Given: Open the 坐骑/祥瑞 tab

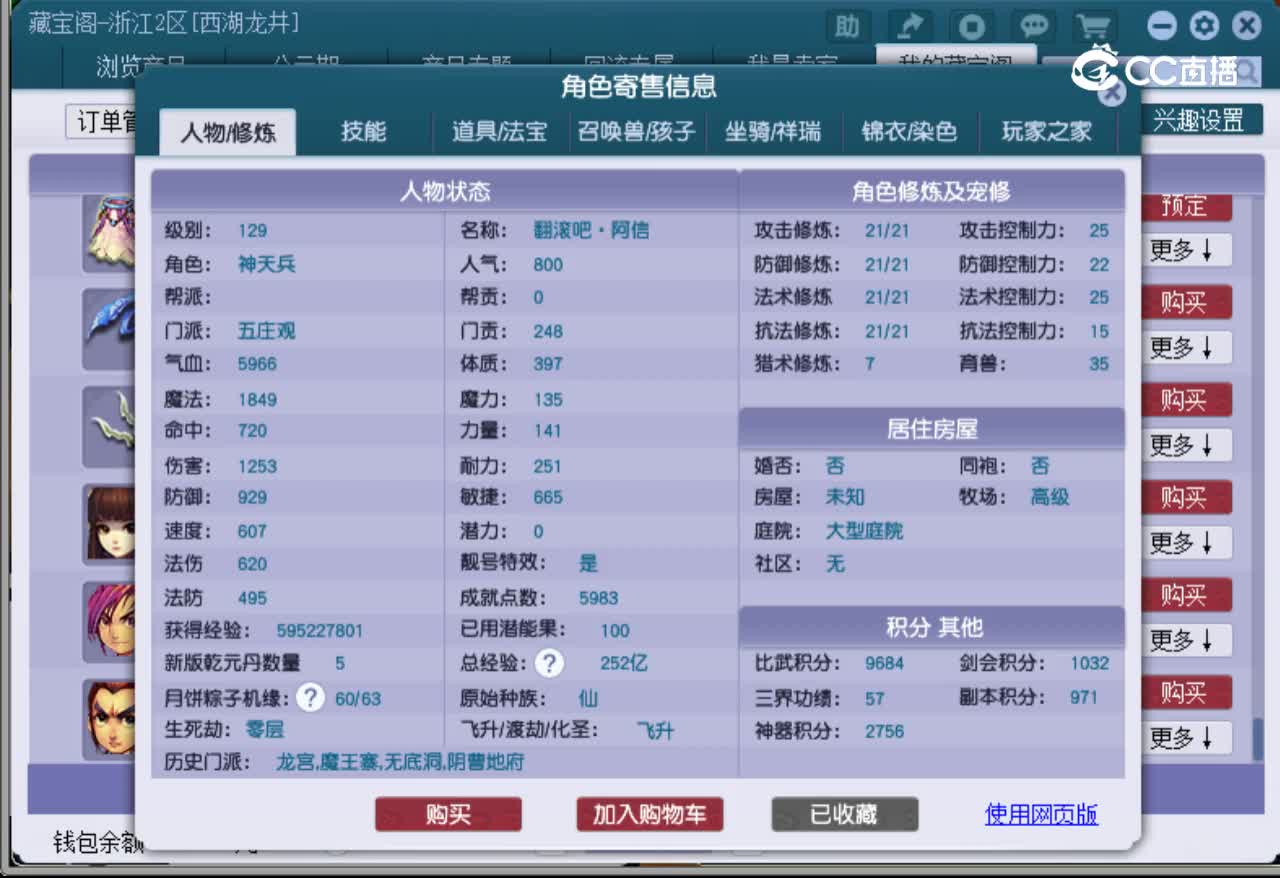Looking at the screenshot, I should pos(775,131).
